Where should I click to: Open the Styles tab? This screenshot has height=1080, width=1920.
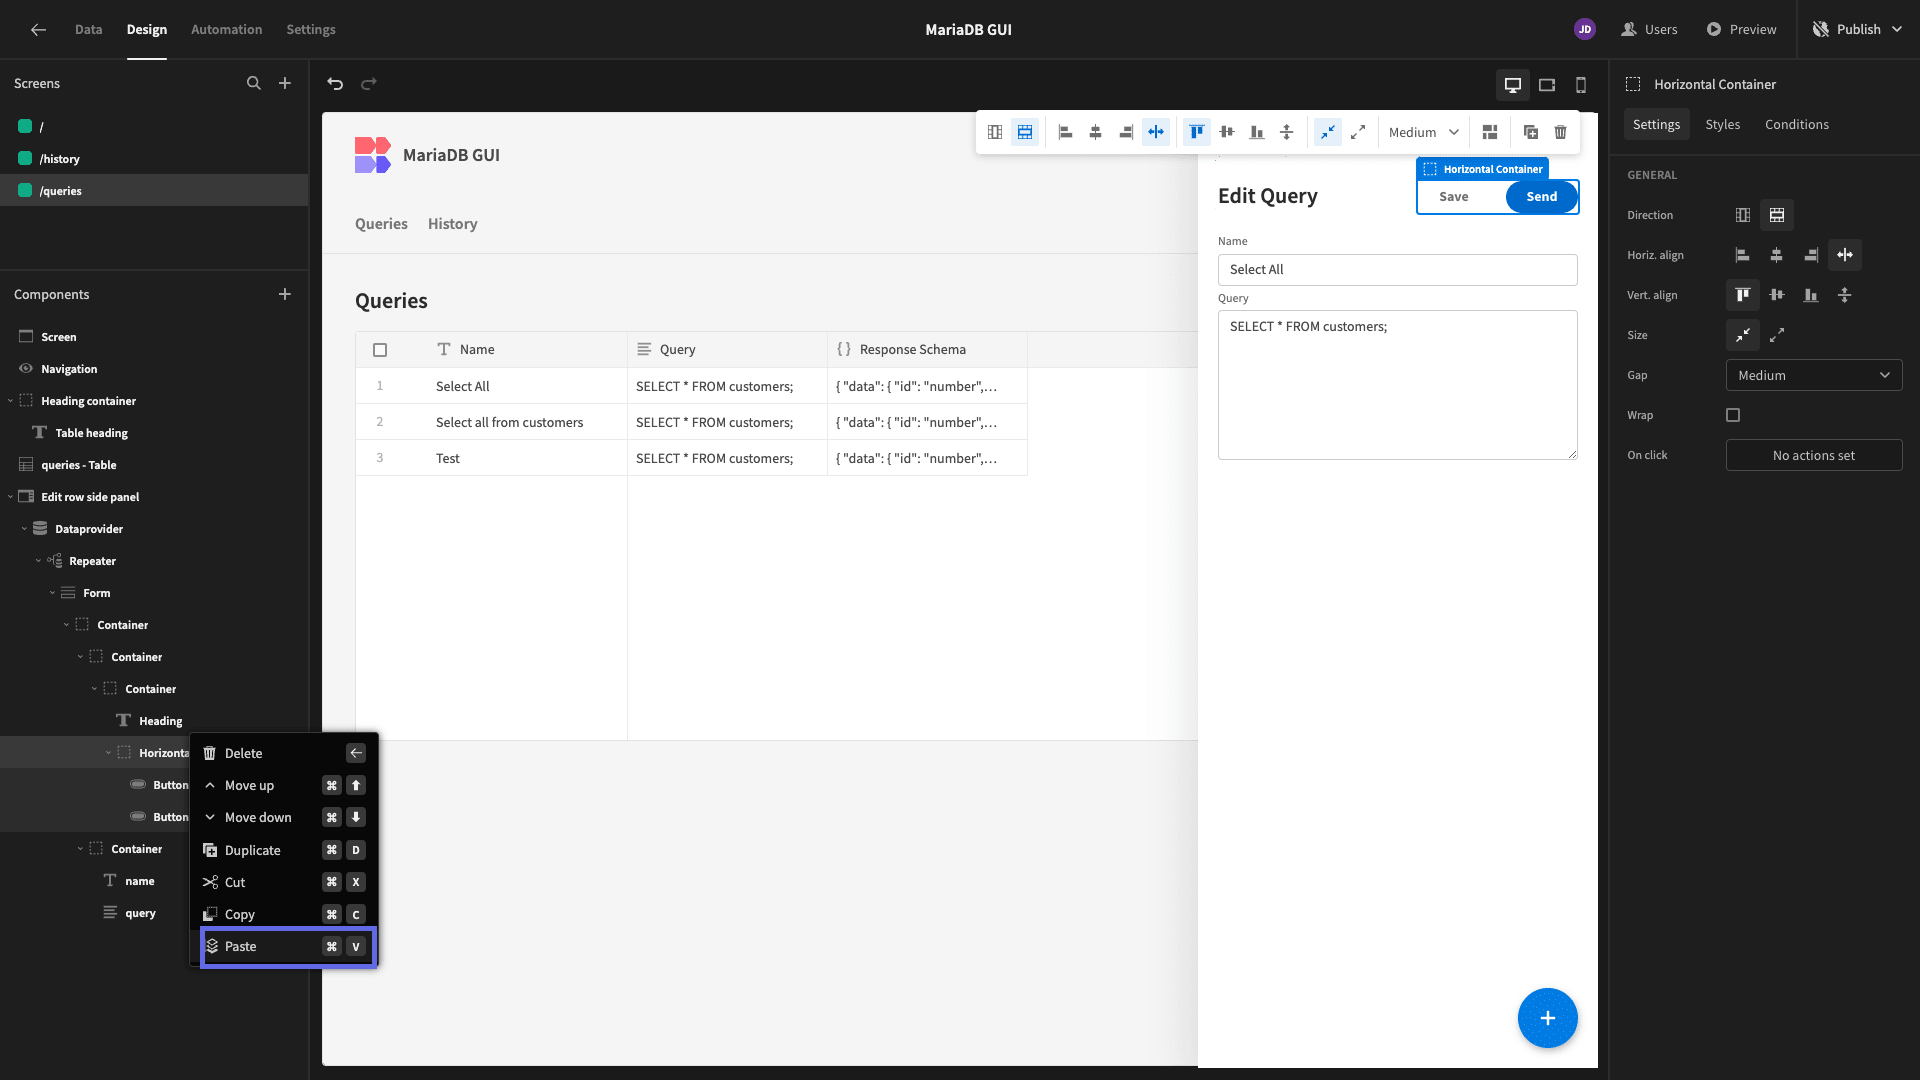click(x=1722, y=124)
